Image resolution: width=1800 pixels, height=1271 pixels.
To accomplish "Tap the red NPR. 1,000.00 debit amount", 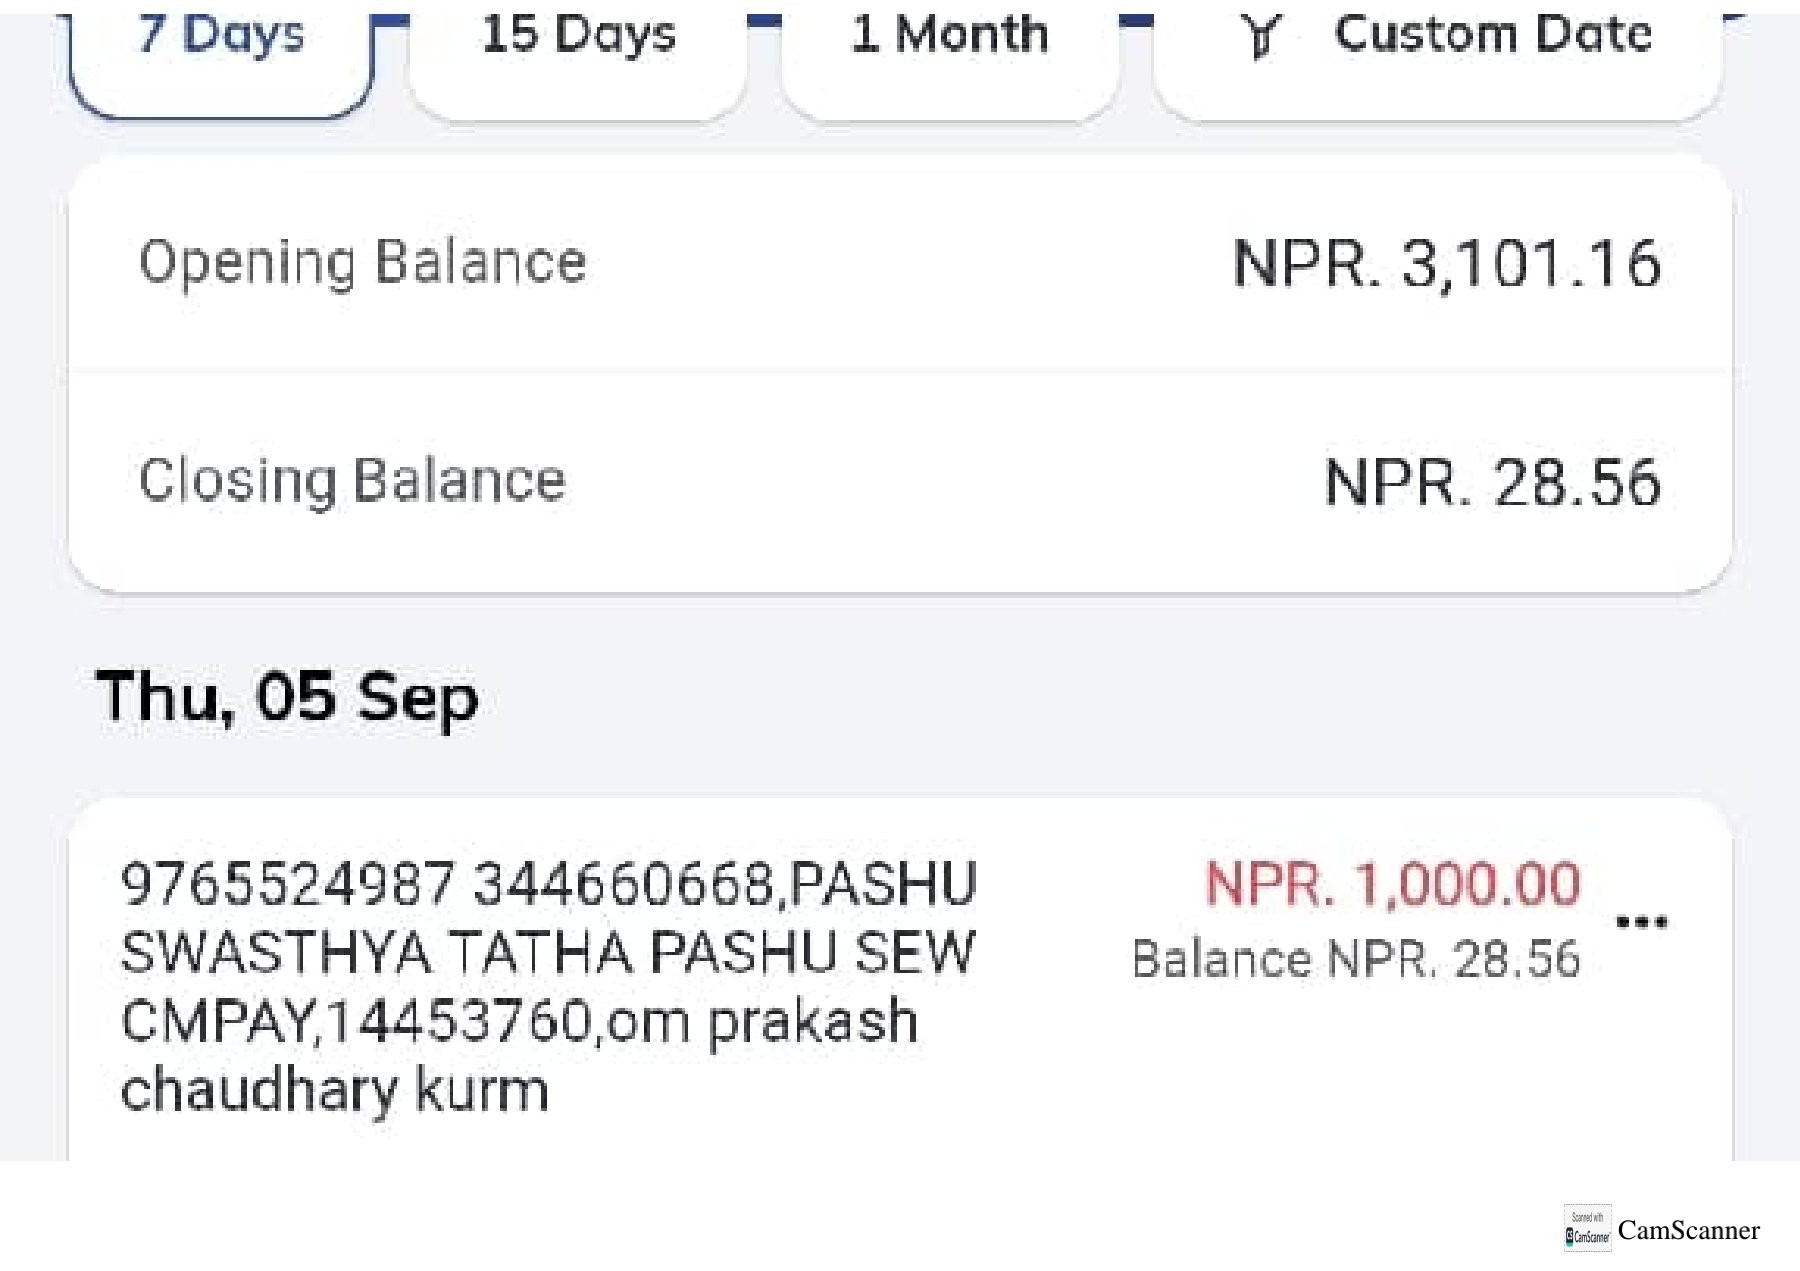I will (x=1393, y=884).
